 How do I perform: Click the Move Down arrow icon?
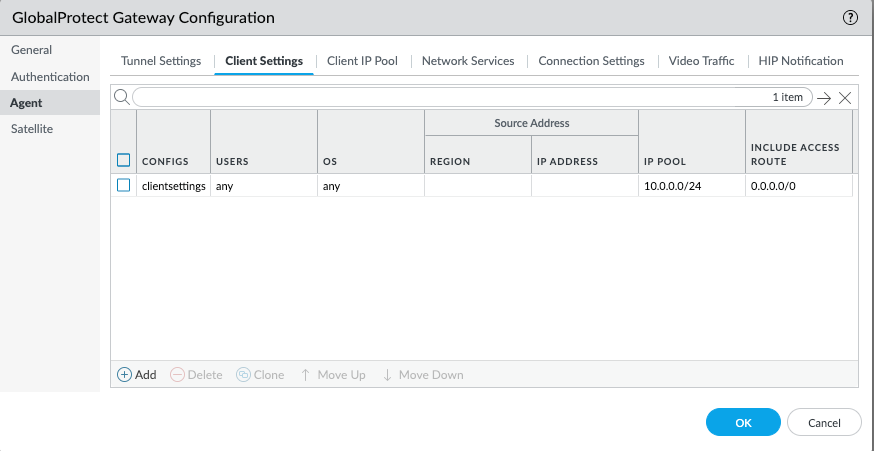[387, 375]
